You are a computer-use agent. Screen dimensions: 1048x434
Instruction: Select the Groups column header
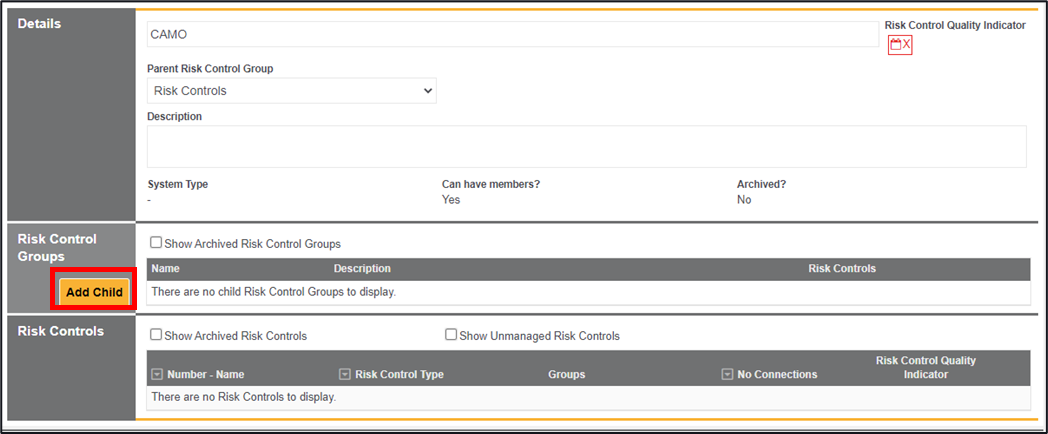tap(566, 375)
